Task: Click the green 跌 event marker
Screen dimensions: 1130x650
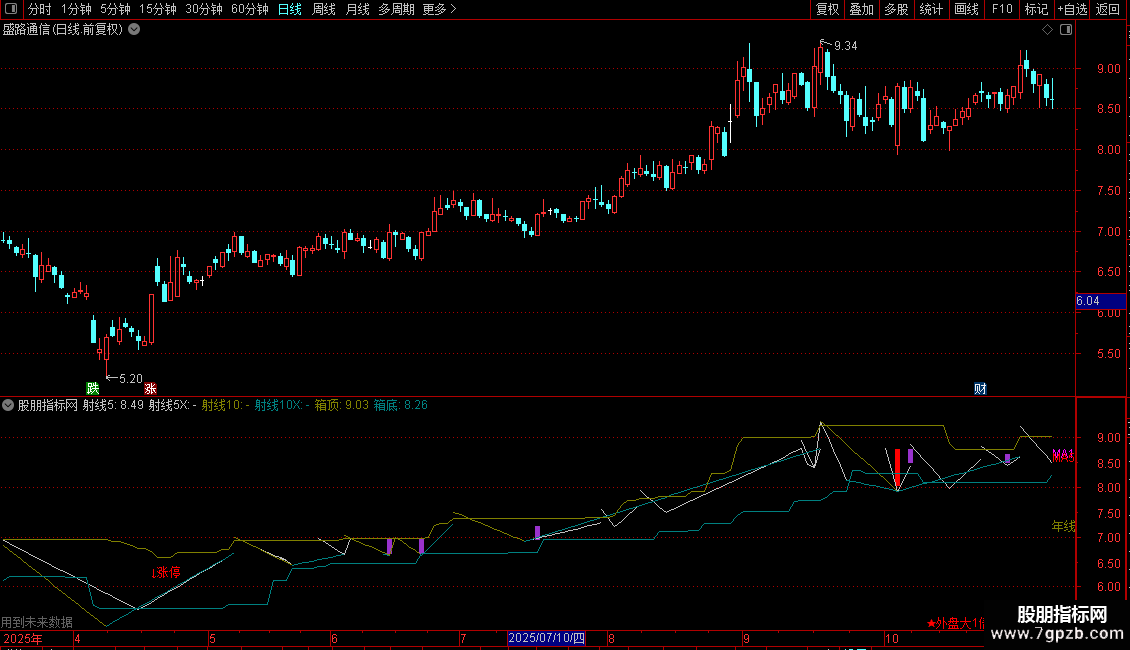Action: point(93,388)
